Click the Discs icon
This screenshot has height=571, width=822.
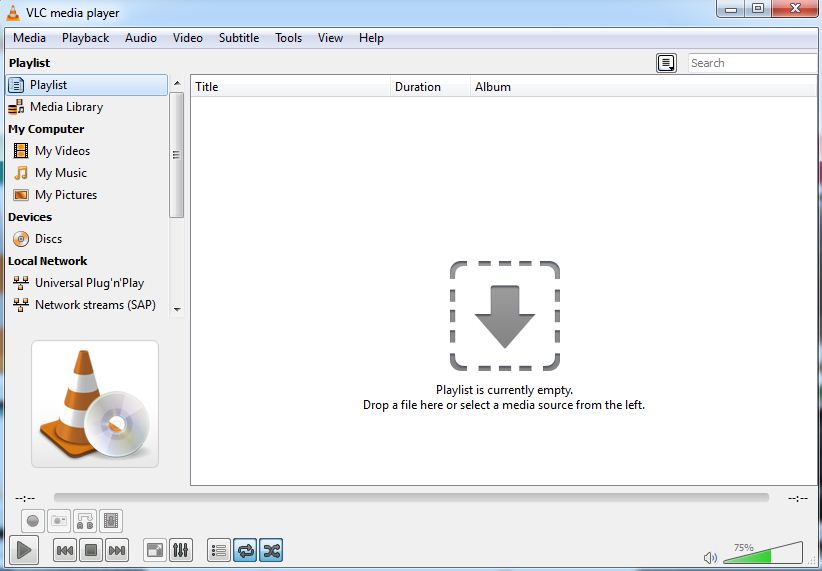point(21,239)
